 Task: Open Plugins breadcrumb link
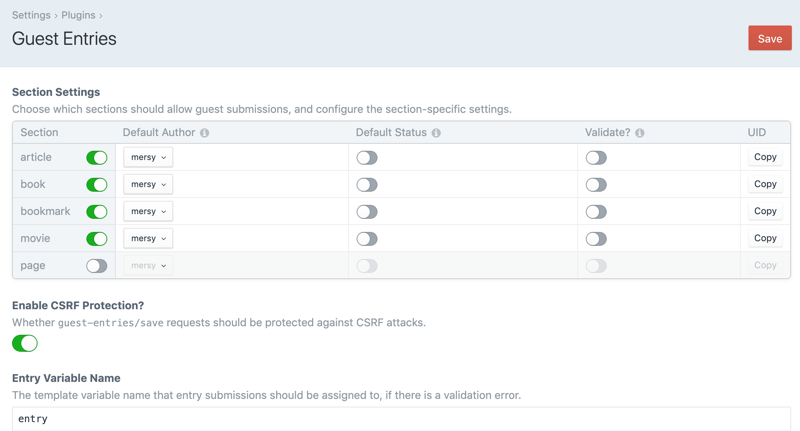(78, 15)
